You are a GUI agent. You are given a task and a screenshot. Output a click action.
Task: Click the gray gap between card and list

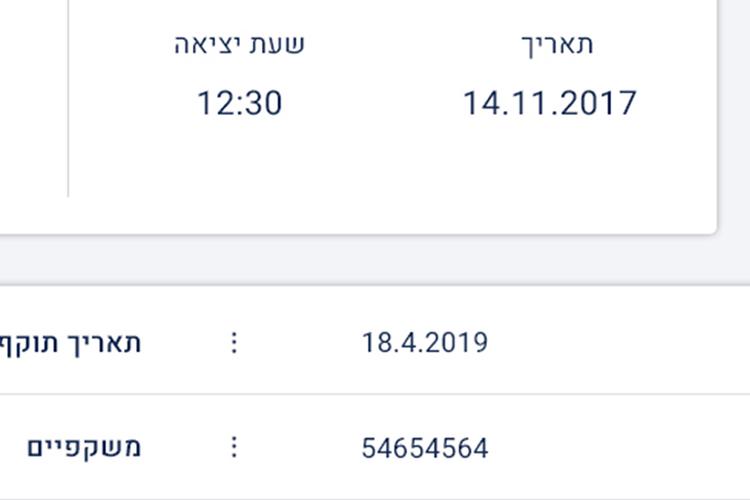pos(375,260)
